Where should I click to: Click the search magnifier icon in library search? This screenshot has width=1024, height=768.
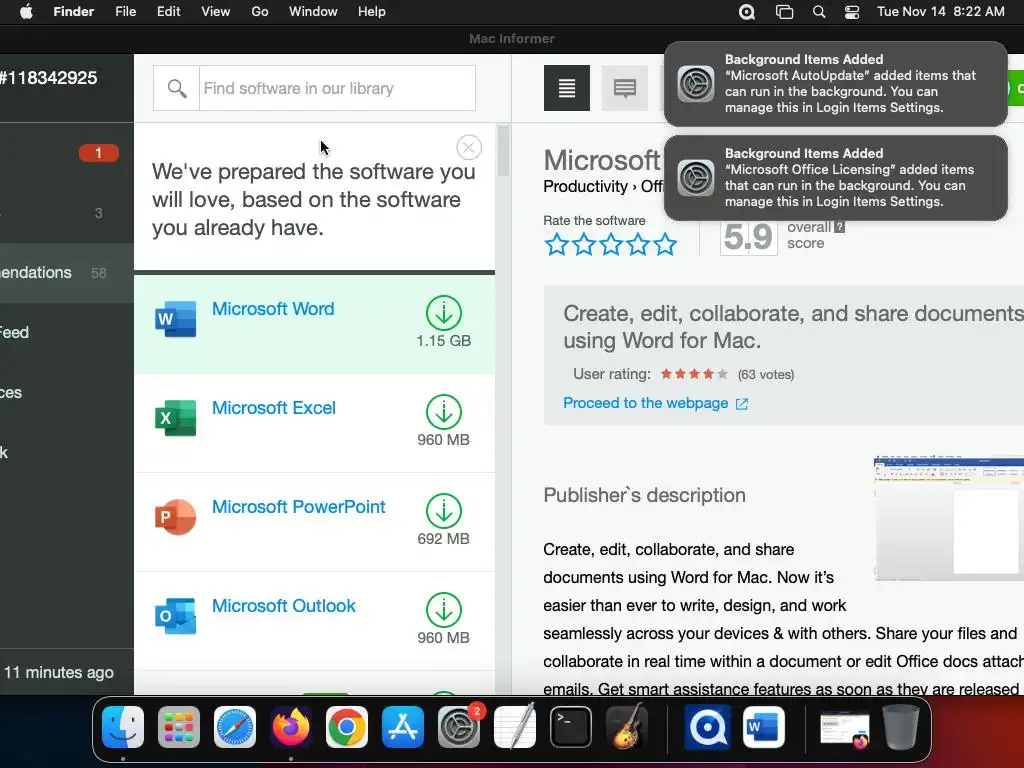176,88
